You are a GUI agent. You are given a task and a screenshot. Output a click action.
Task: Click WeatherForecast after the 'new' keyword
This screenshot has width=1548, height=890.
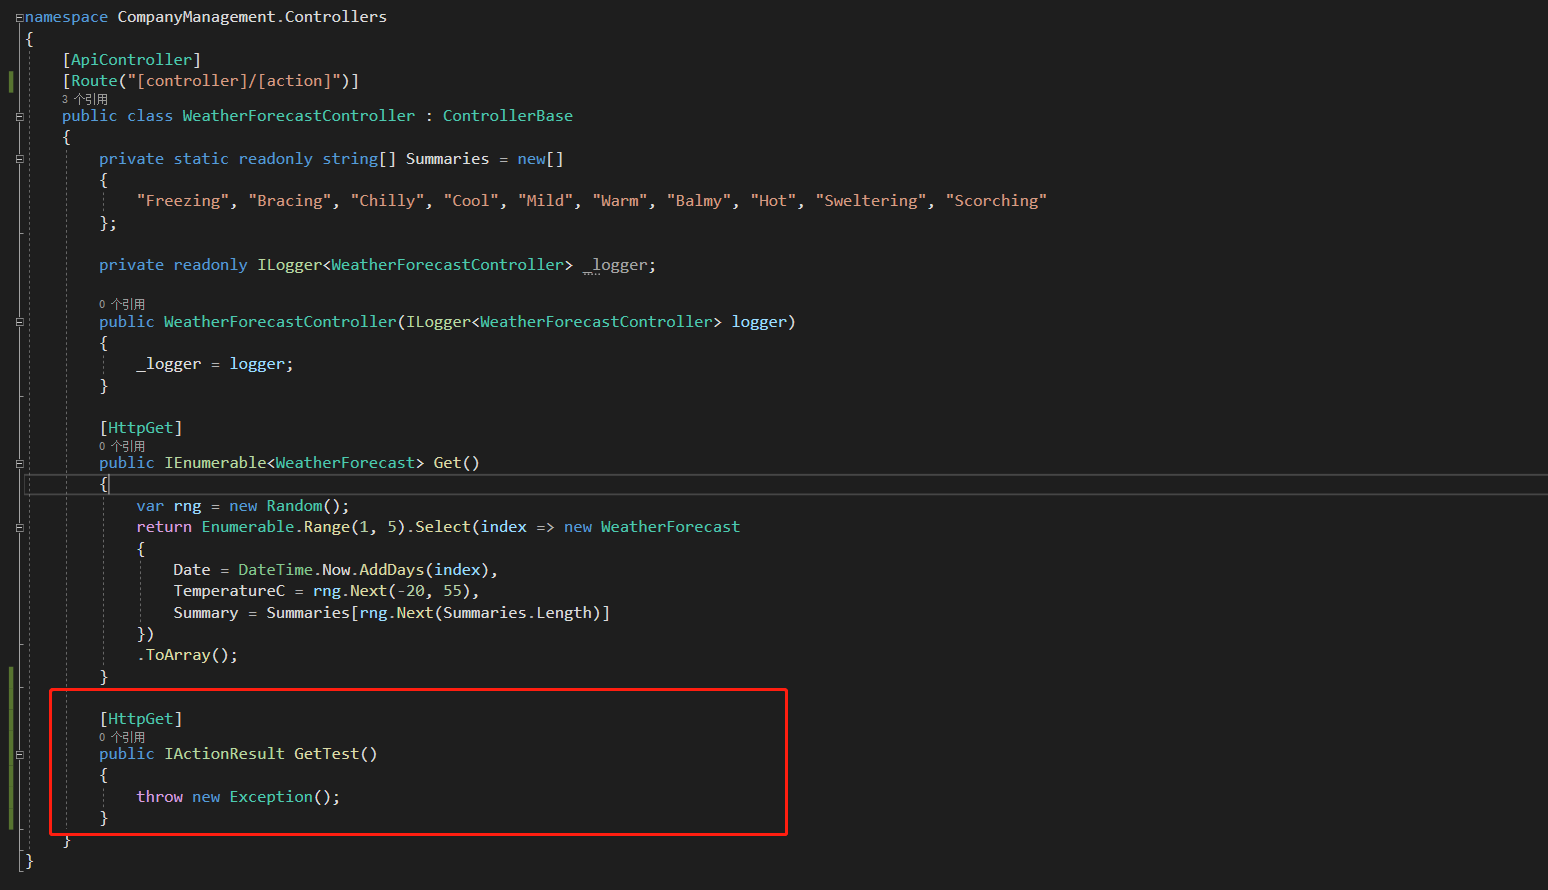click(x=670, y=527)
